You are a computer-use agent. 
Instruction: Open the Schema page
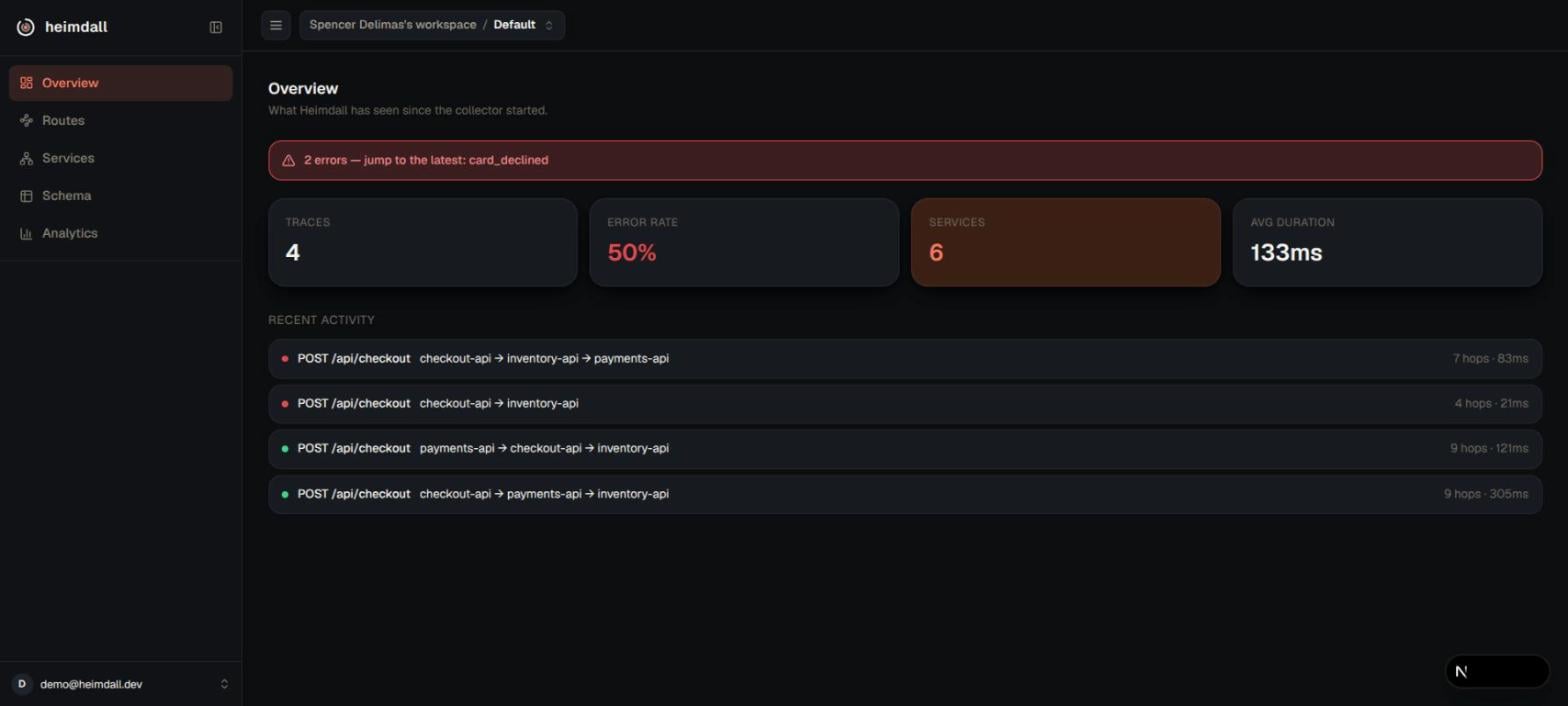[121, 196]
